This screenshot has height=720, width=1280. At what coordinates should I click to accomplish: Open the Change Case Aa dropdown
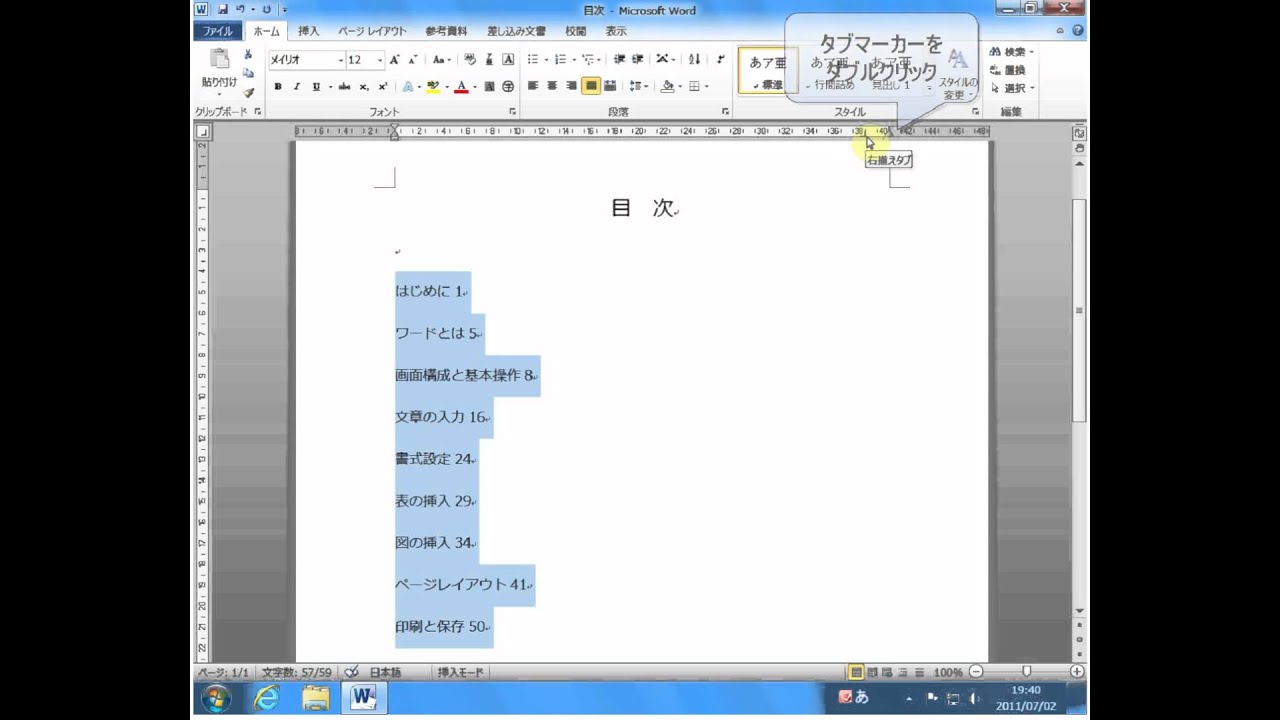442,60
